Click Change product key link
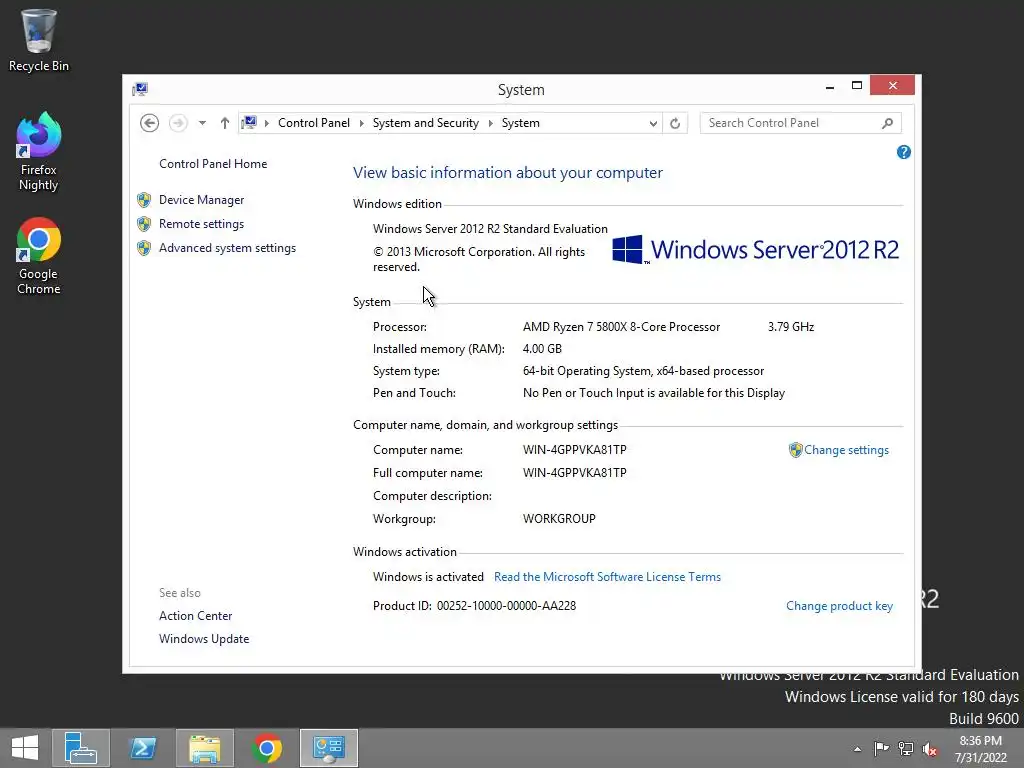This screenshot has height=768, width=1024. click(x=839, y=606)
